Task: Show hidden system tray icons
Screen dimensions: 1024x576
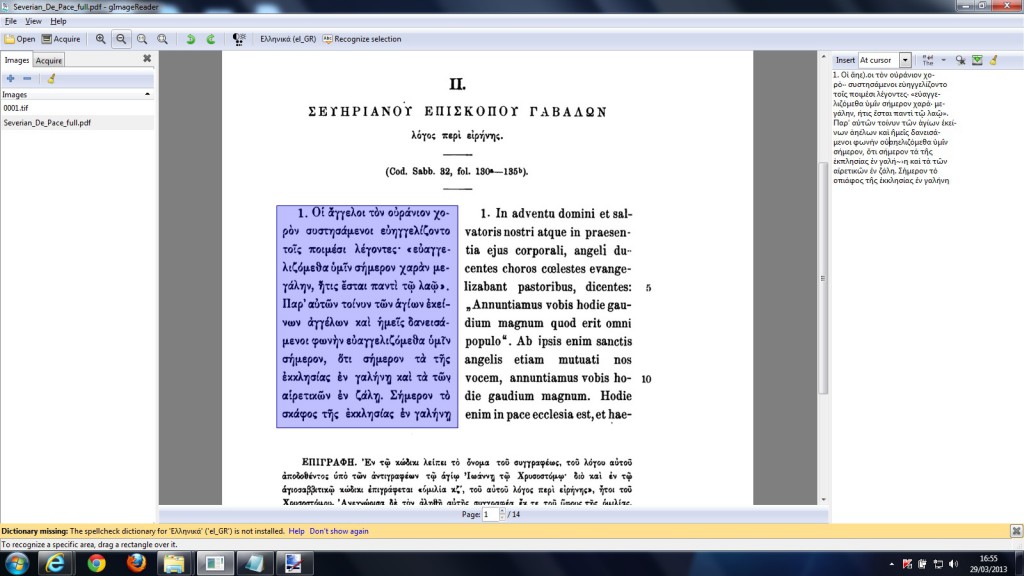Action: coord(891,564)
